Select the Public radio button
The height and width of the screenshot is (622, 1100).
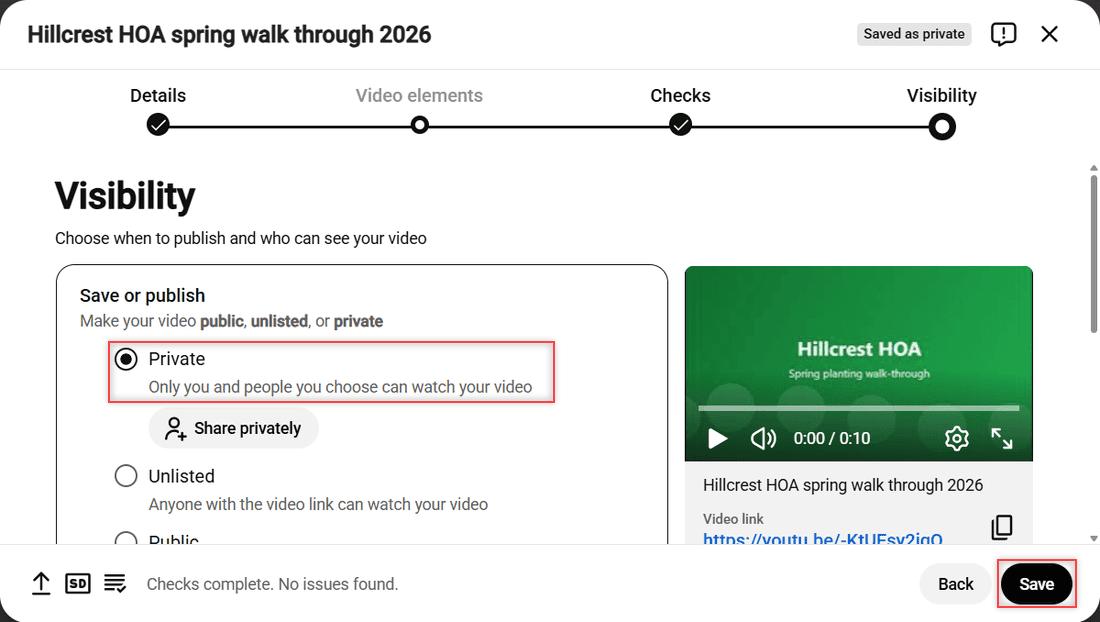(126, 538)
